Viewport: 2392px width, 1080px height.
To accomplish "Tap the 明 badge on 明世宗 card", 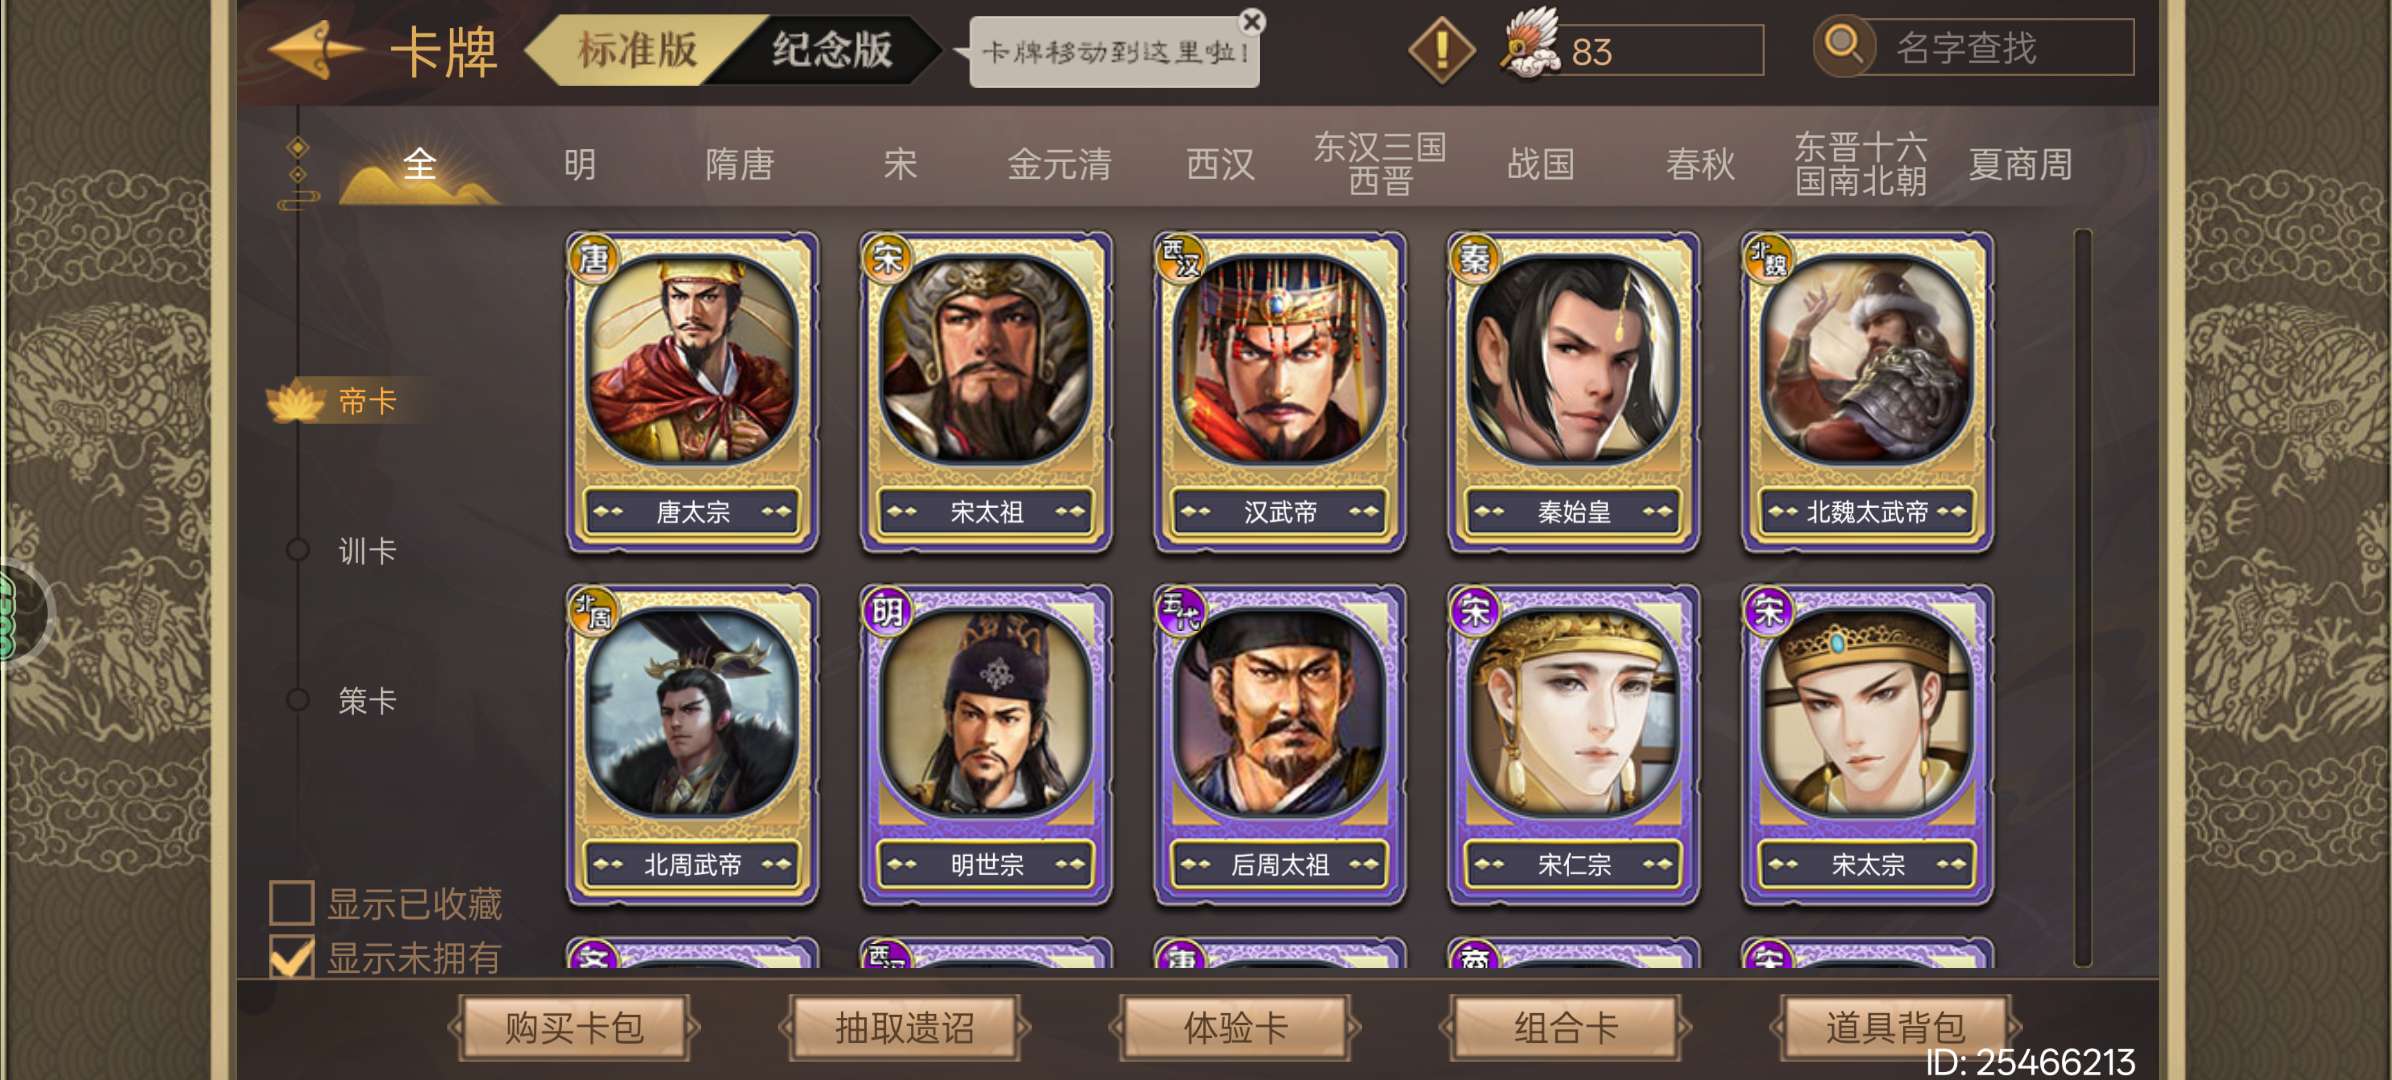I will [887, 611].
